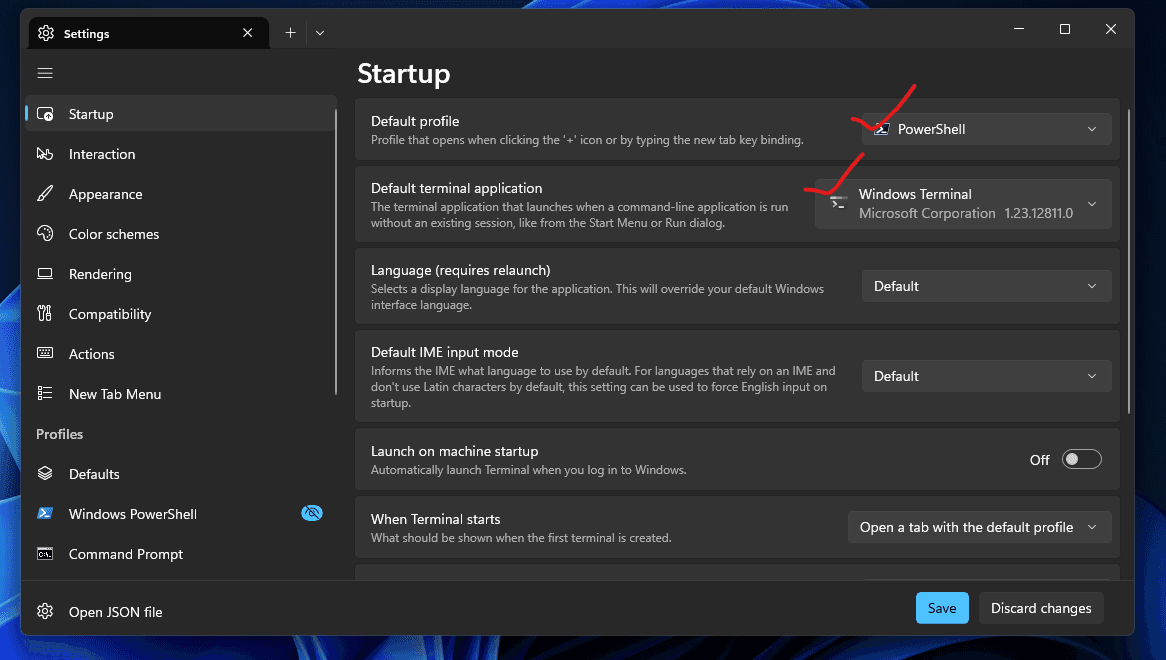Save the settings changes

(x=942, y=608)
